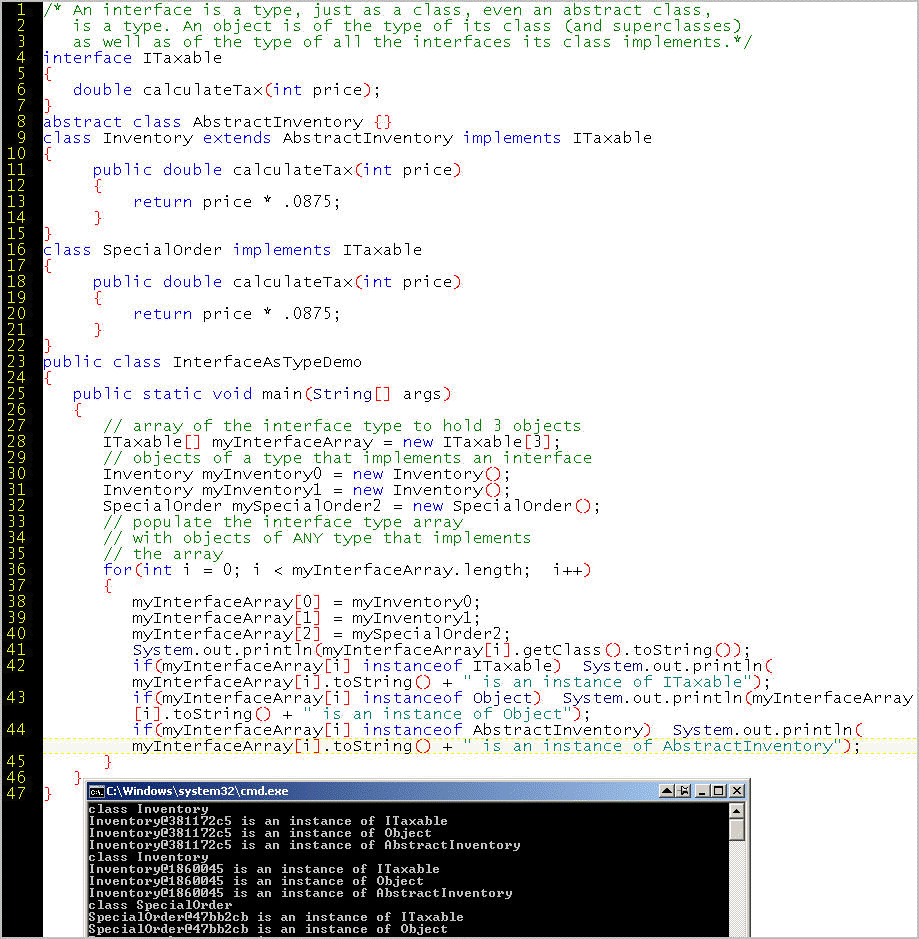The image size is (919, 939).
Task: Click the roll-up arrow button in cmd title bar
Action: pyautogui.click(x=666, y=791)
